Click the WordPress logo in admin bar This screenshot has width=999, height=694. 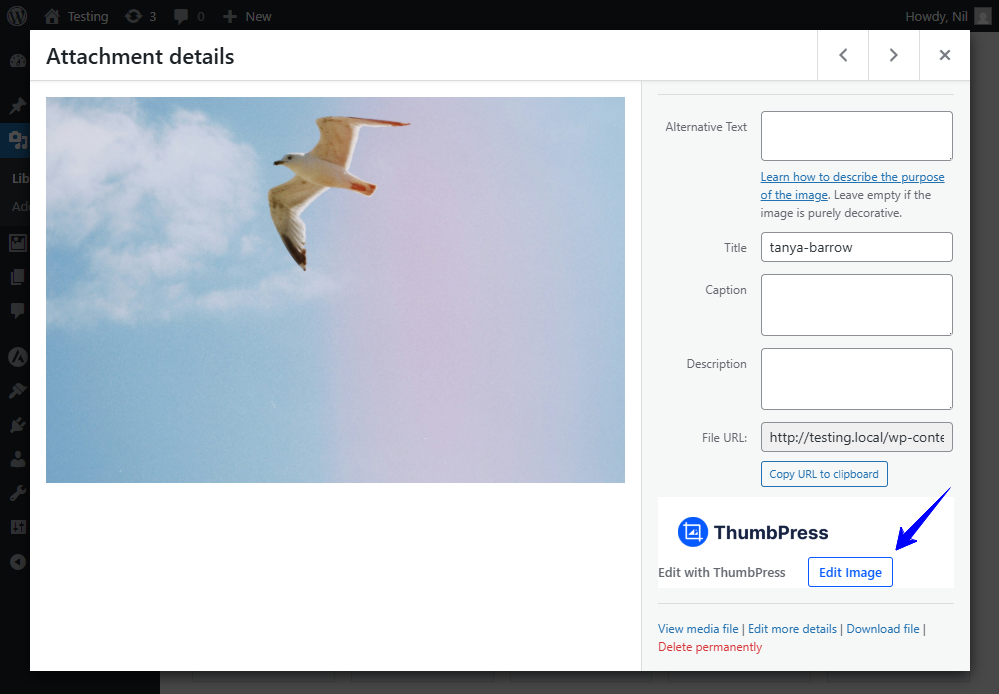tap(17, 16)
